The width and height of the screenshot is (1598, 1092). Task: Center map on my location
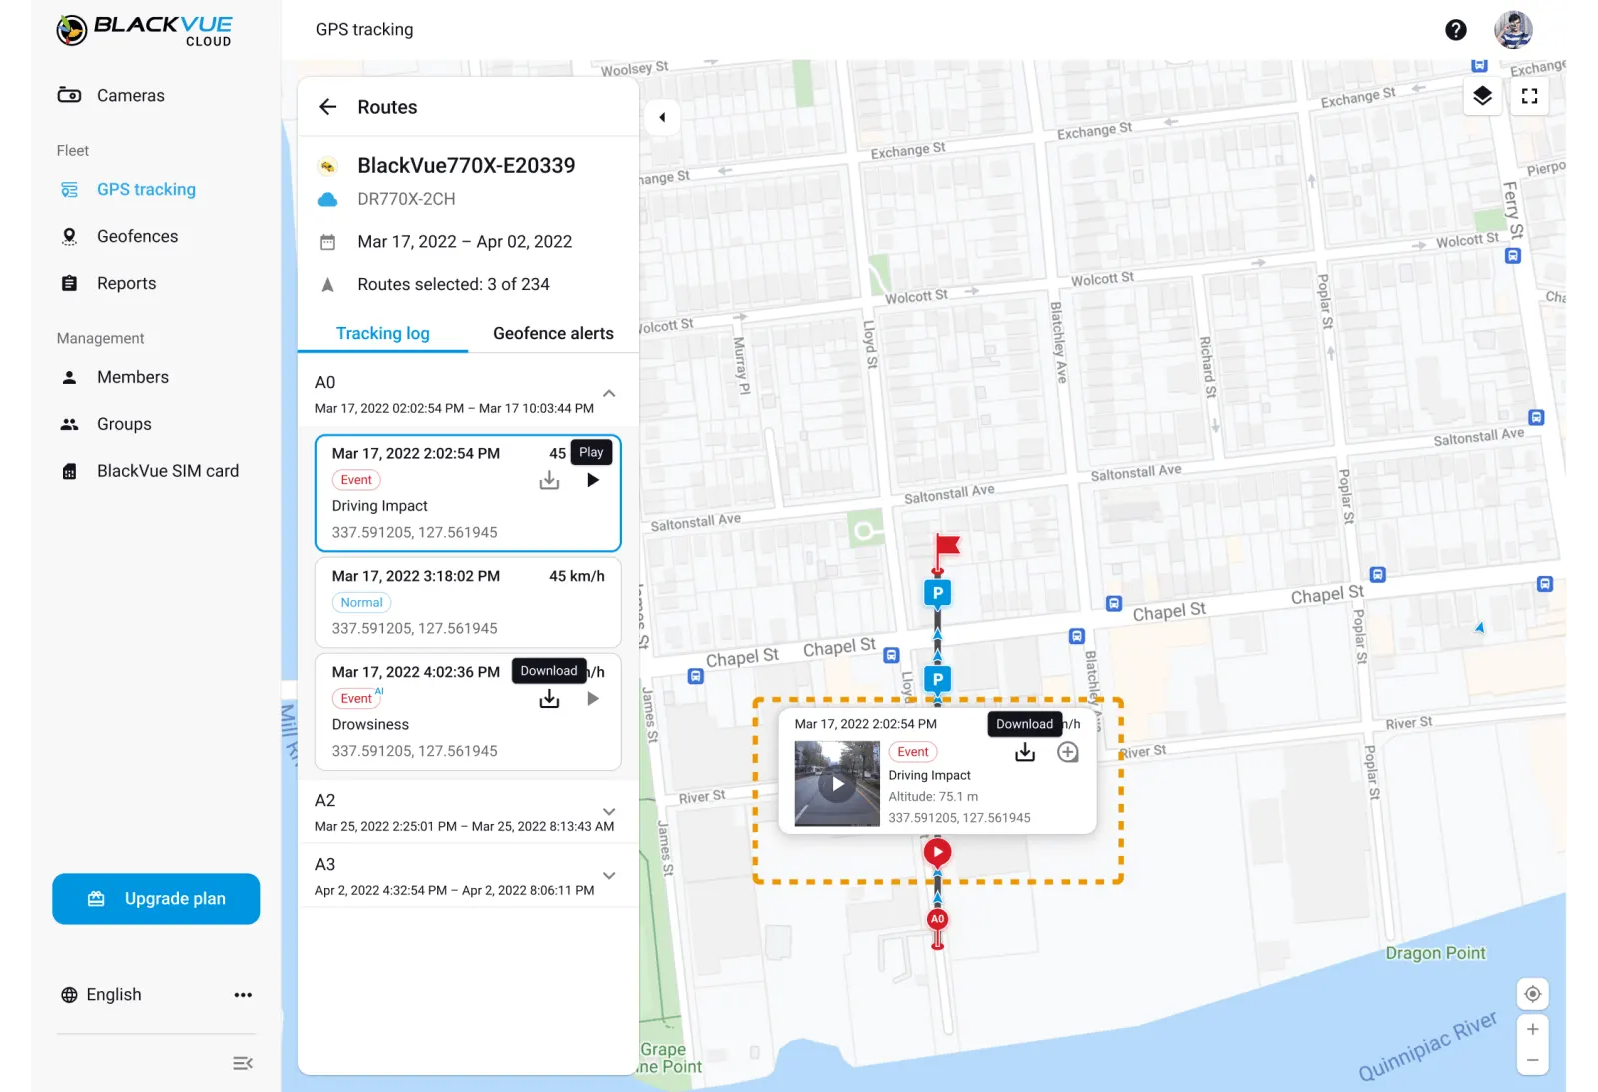click(x=1532, y=994)
